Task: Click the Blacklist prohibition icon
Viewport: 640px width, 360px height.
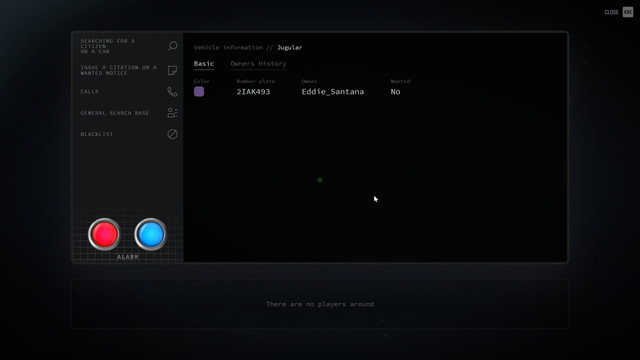Action: [x=173, y=134]
